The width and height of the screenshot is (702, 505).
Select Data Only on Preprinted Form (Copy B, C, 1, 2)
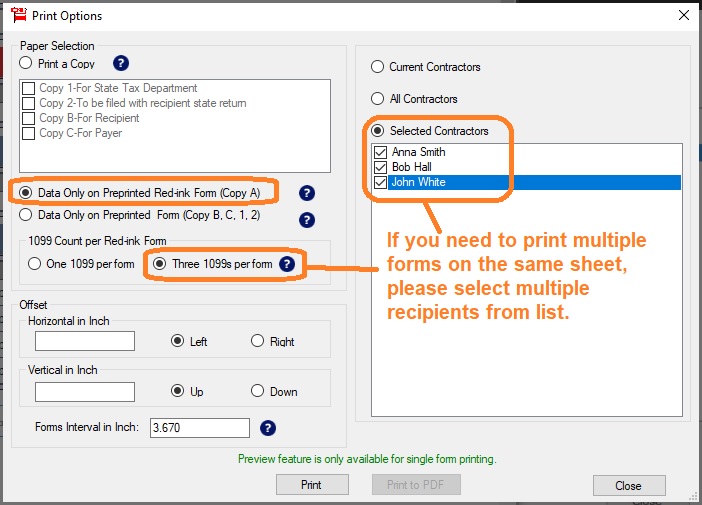click(26, 215)
